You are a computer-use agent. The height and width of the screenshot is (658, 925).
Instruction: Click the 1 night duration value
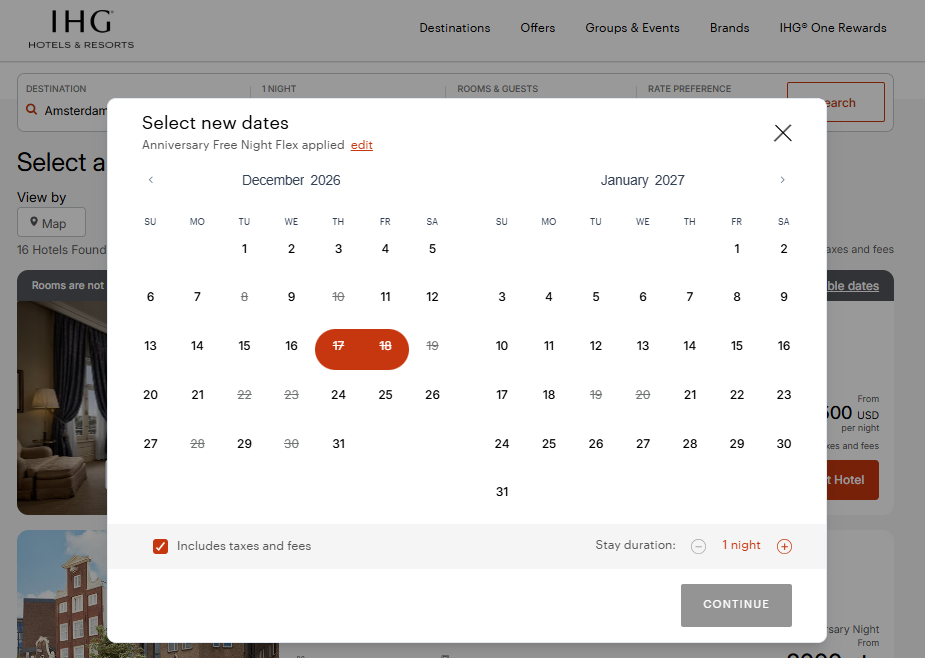741,545
